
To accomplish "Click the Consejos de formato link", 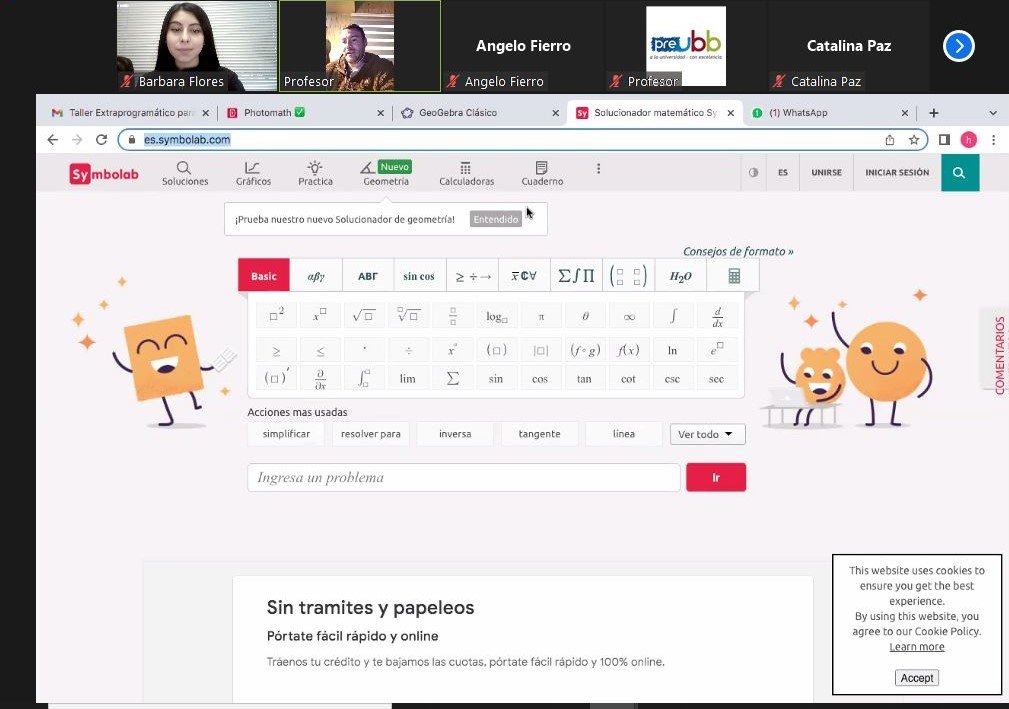I will [x=738, y=252].
